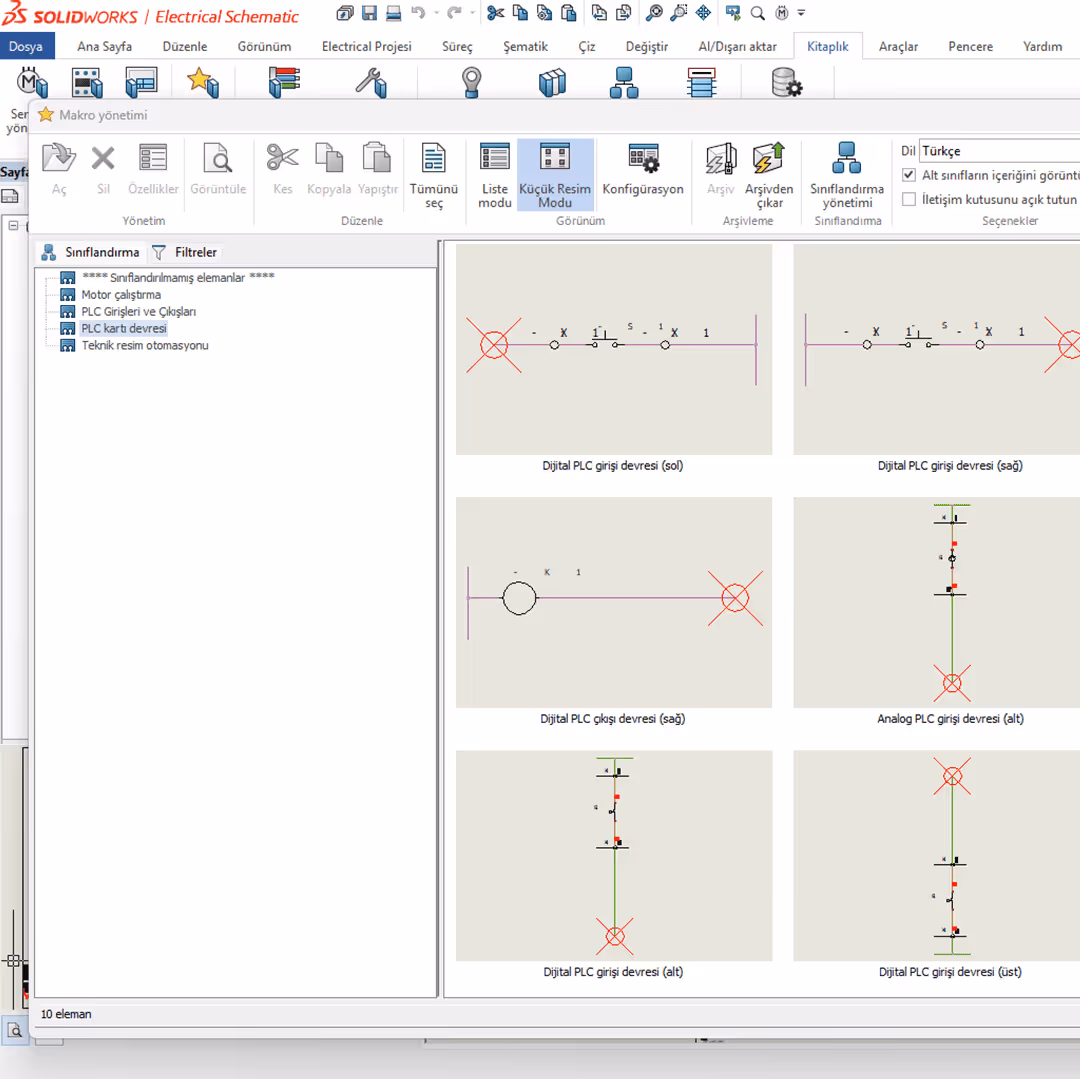Select Analog PLC girişi devresi (alt) thumbnail

(937, 603)
